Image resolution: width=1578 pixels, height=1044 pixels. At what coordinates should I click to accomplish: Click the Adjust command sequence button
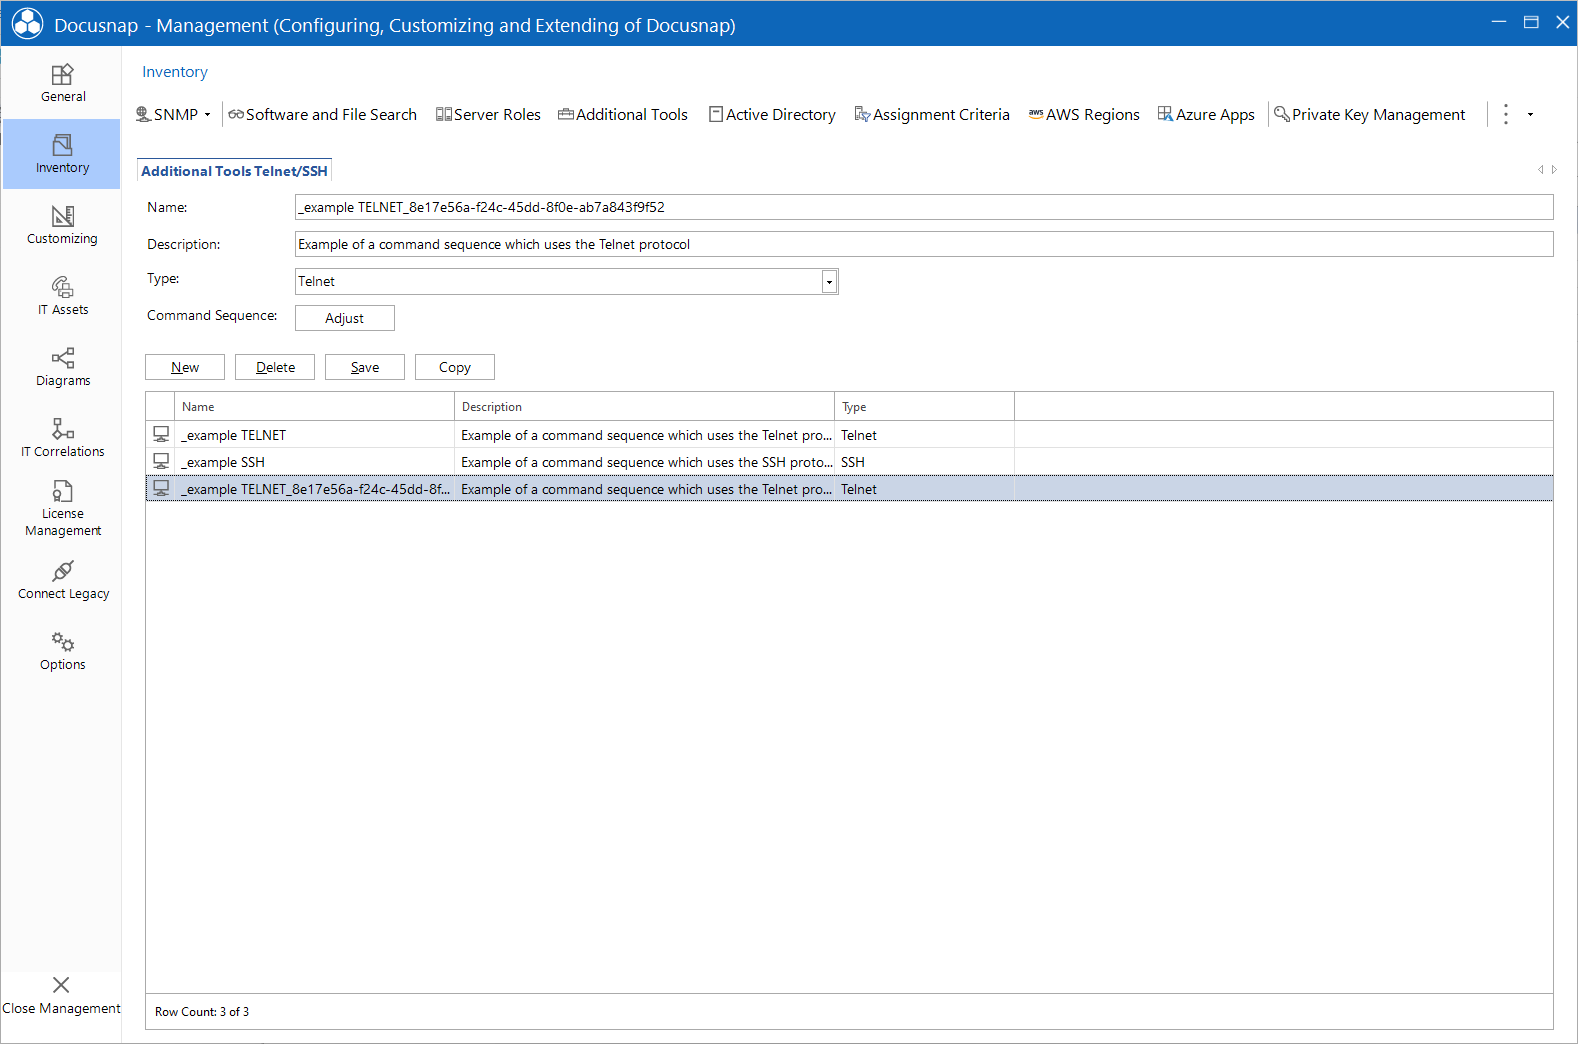345,318
